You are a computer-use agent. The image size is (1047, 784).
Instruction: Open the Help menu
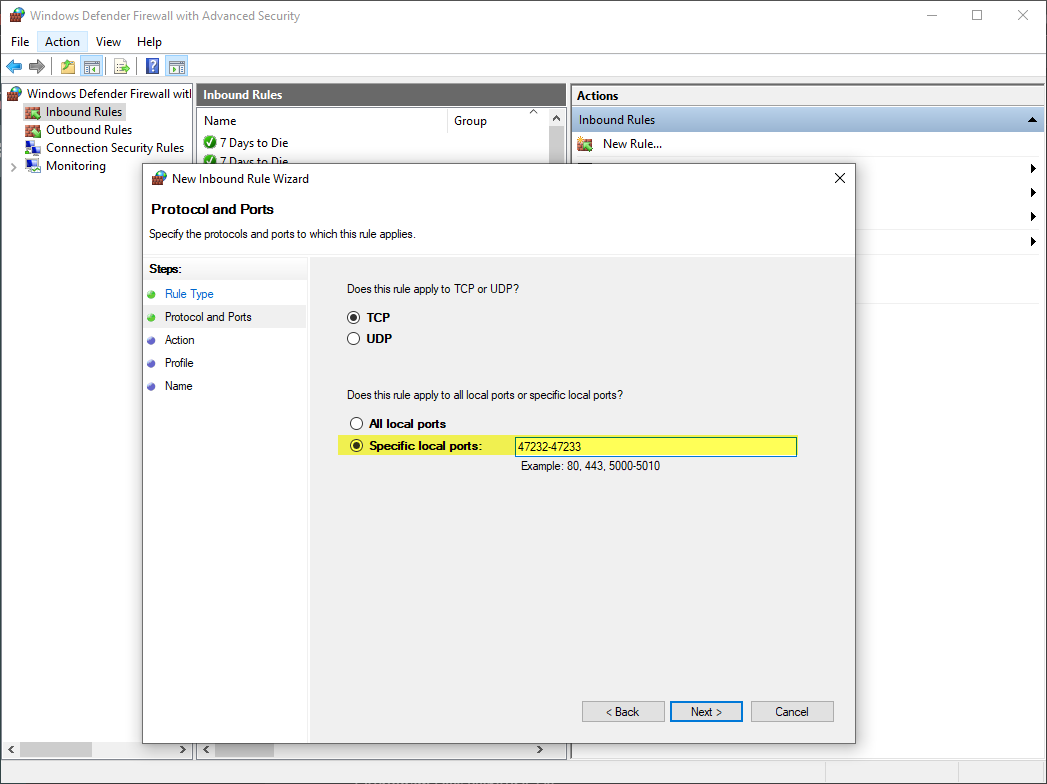click(x=149, y=41)
